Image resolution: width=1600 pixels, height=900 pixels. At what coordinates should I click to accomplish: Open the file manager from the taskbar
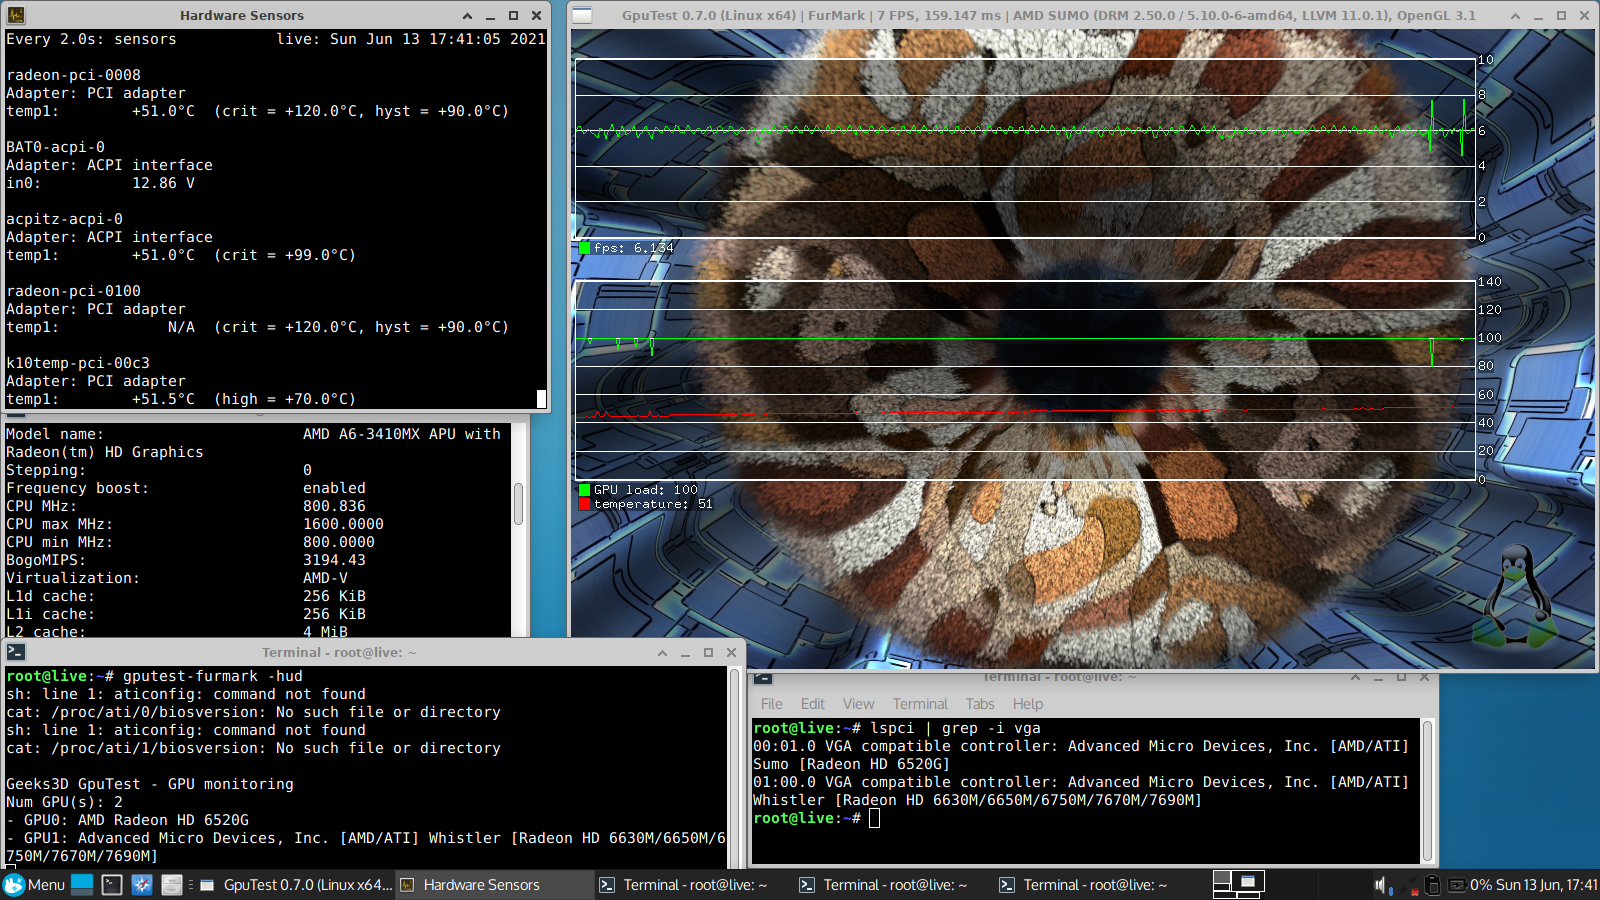[171, 885]
